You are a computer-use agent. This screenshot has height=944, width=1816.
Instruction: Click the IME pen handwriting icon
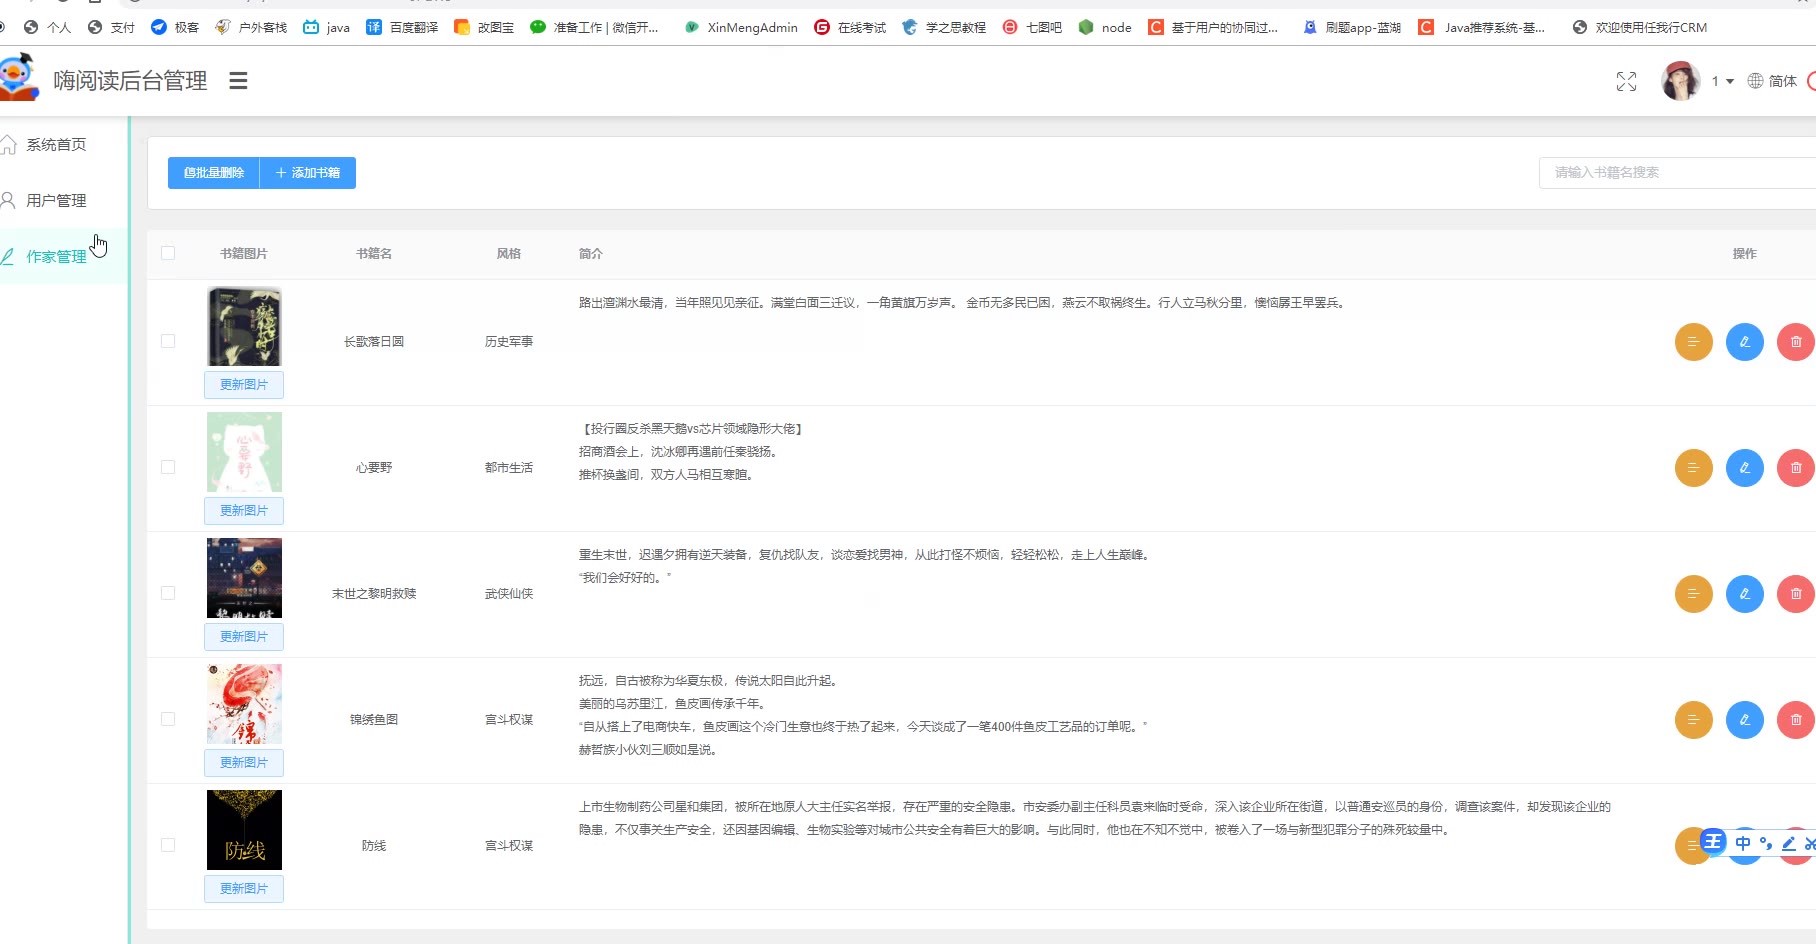click(x=1789, y=843)
